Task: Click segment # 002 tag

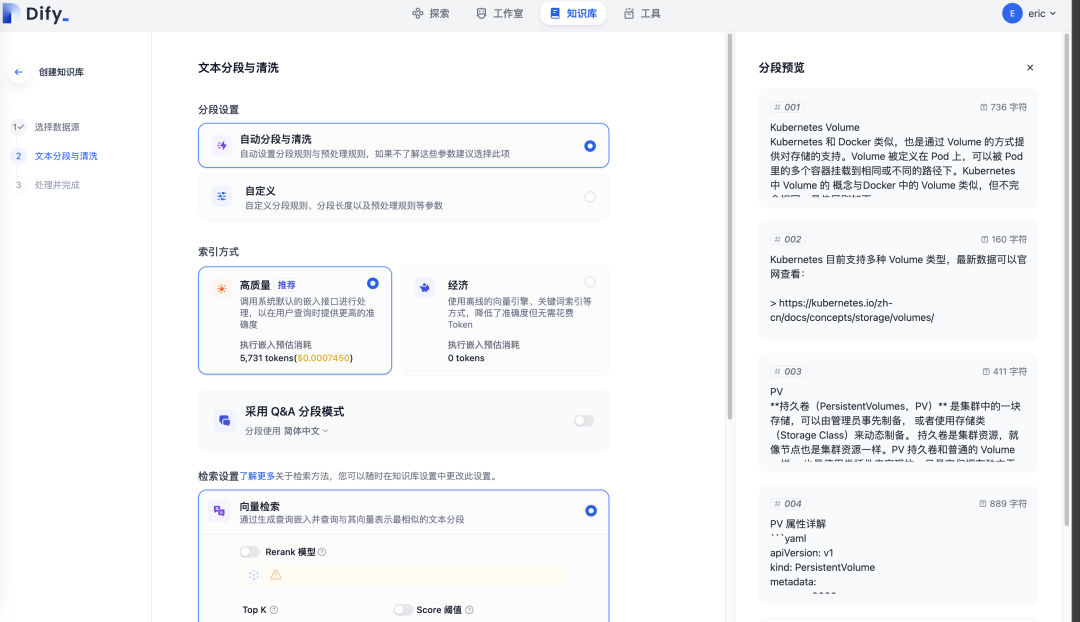Action: [x=788, y=239]
